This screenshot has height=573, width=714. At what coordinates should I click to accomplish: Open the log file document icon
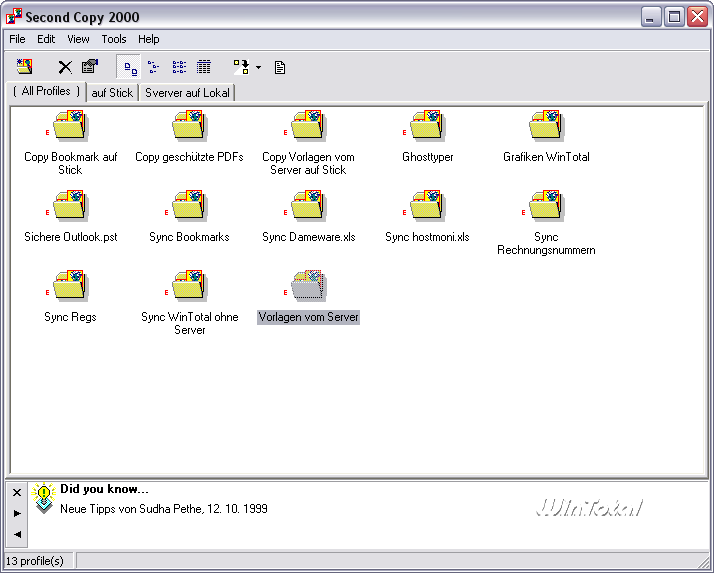[x=280, y=68]
